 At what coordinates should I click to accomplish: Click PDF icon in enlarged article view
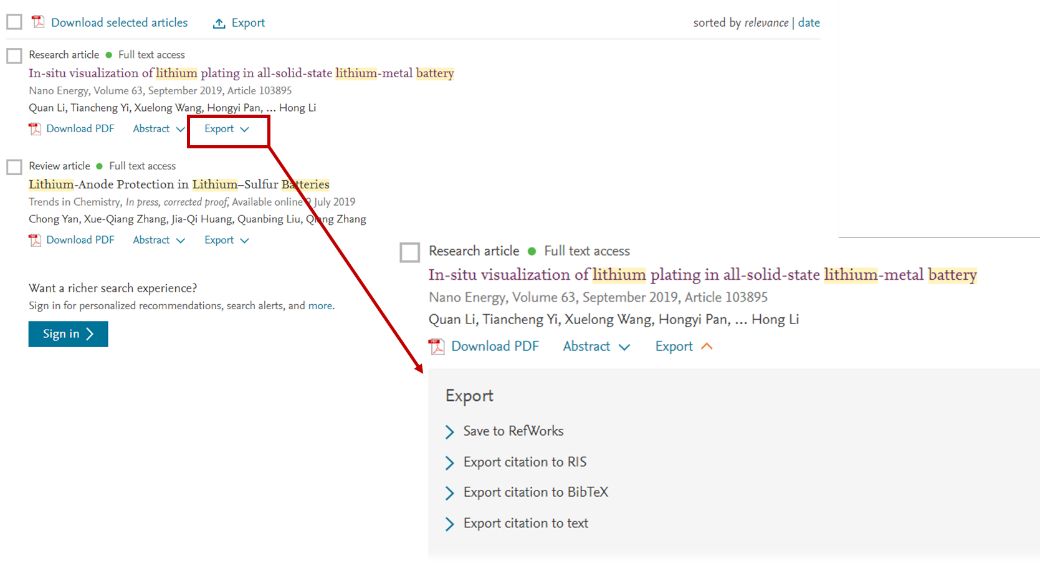[436, 346]
